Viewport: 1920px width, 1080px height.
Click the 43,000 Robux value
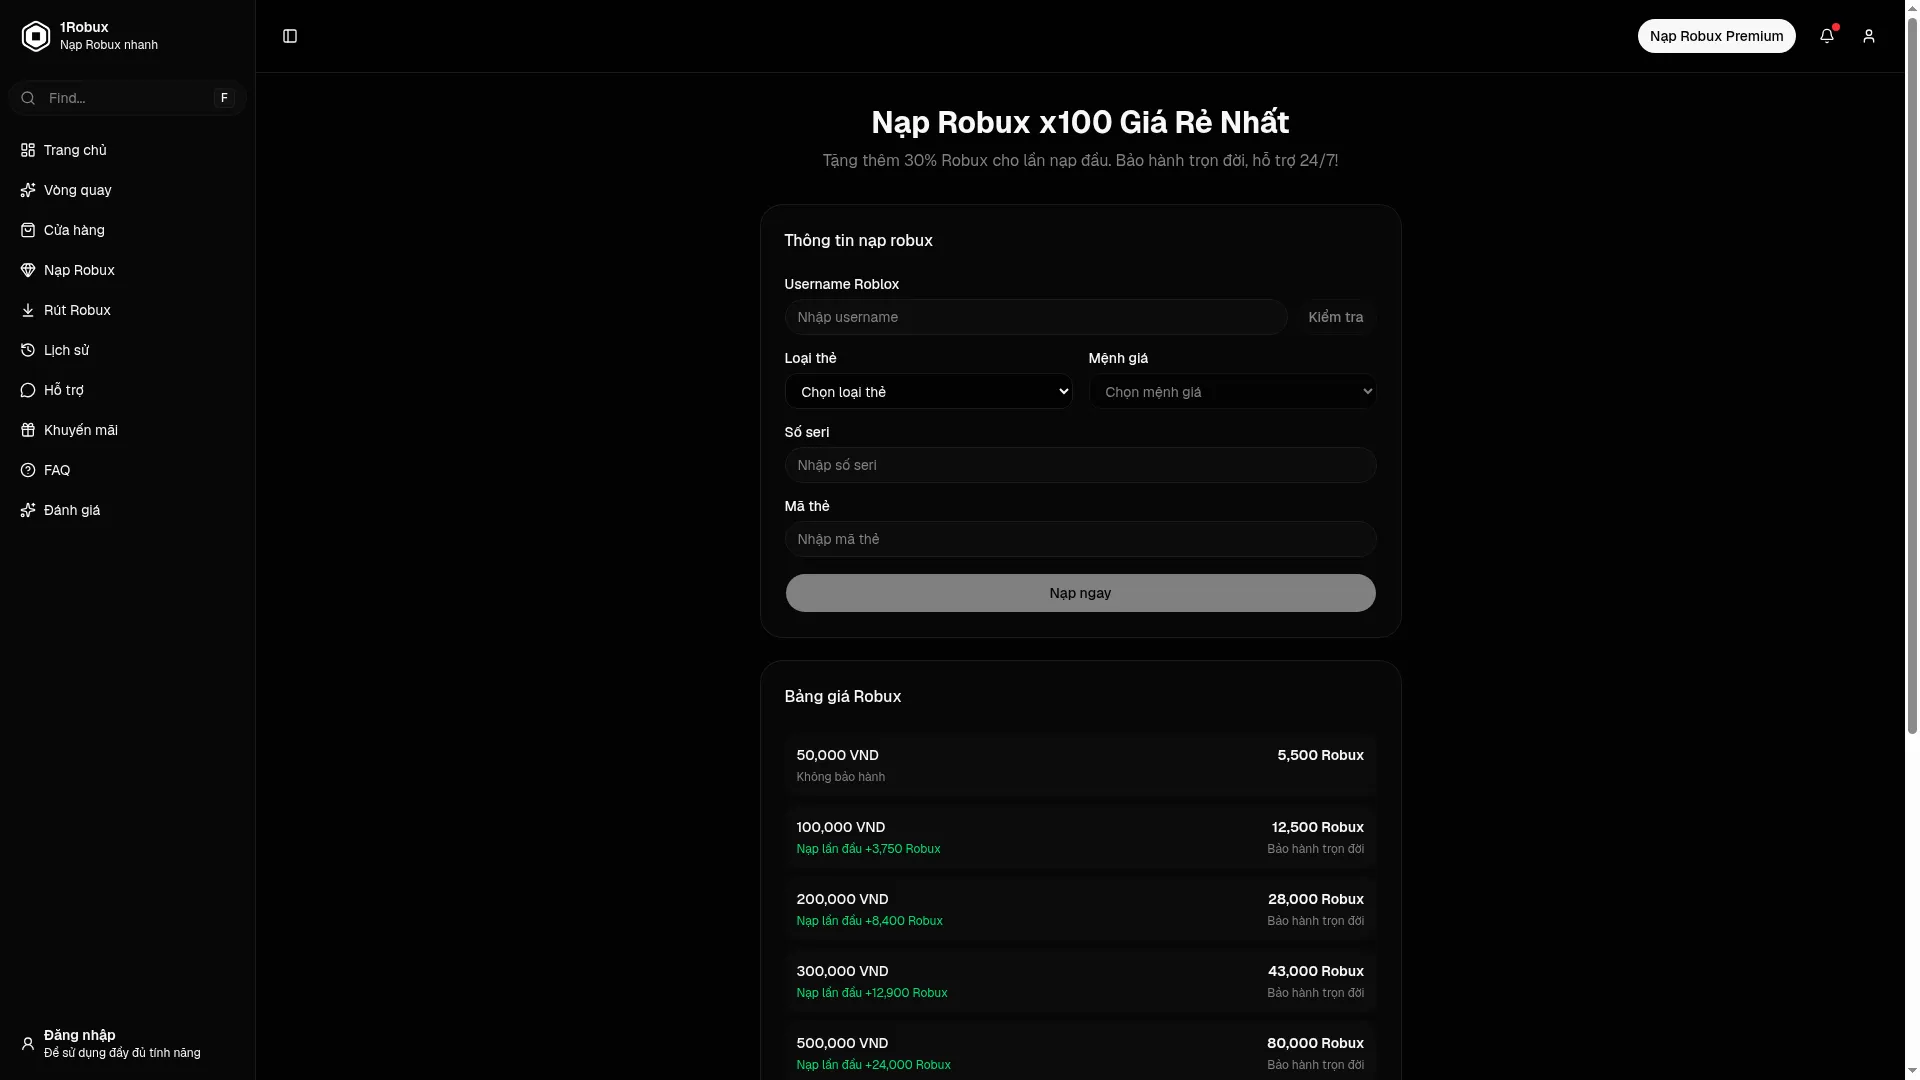tap(1315, 971)
